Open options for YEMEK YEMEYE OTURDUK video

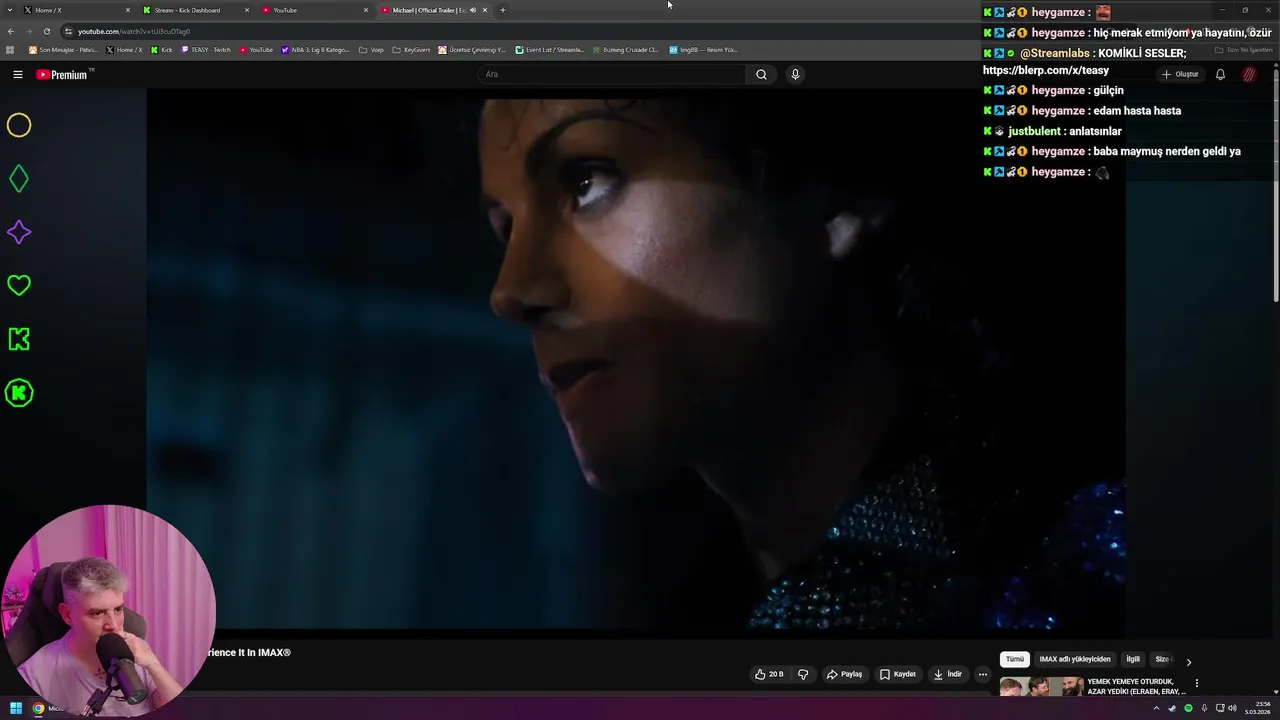pyautogui.click(x=1196, y=683)
